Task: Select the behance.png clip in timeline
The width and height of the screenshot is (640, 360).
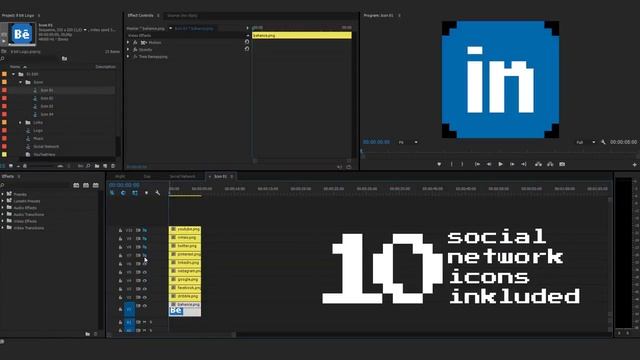Action: click(185, 309)
